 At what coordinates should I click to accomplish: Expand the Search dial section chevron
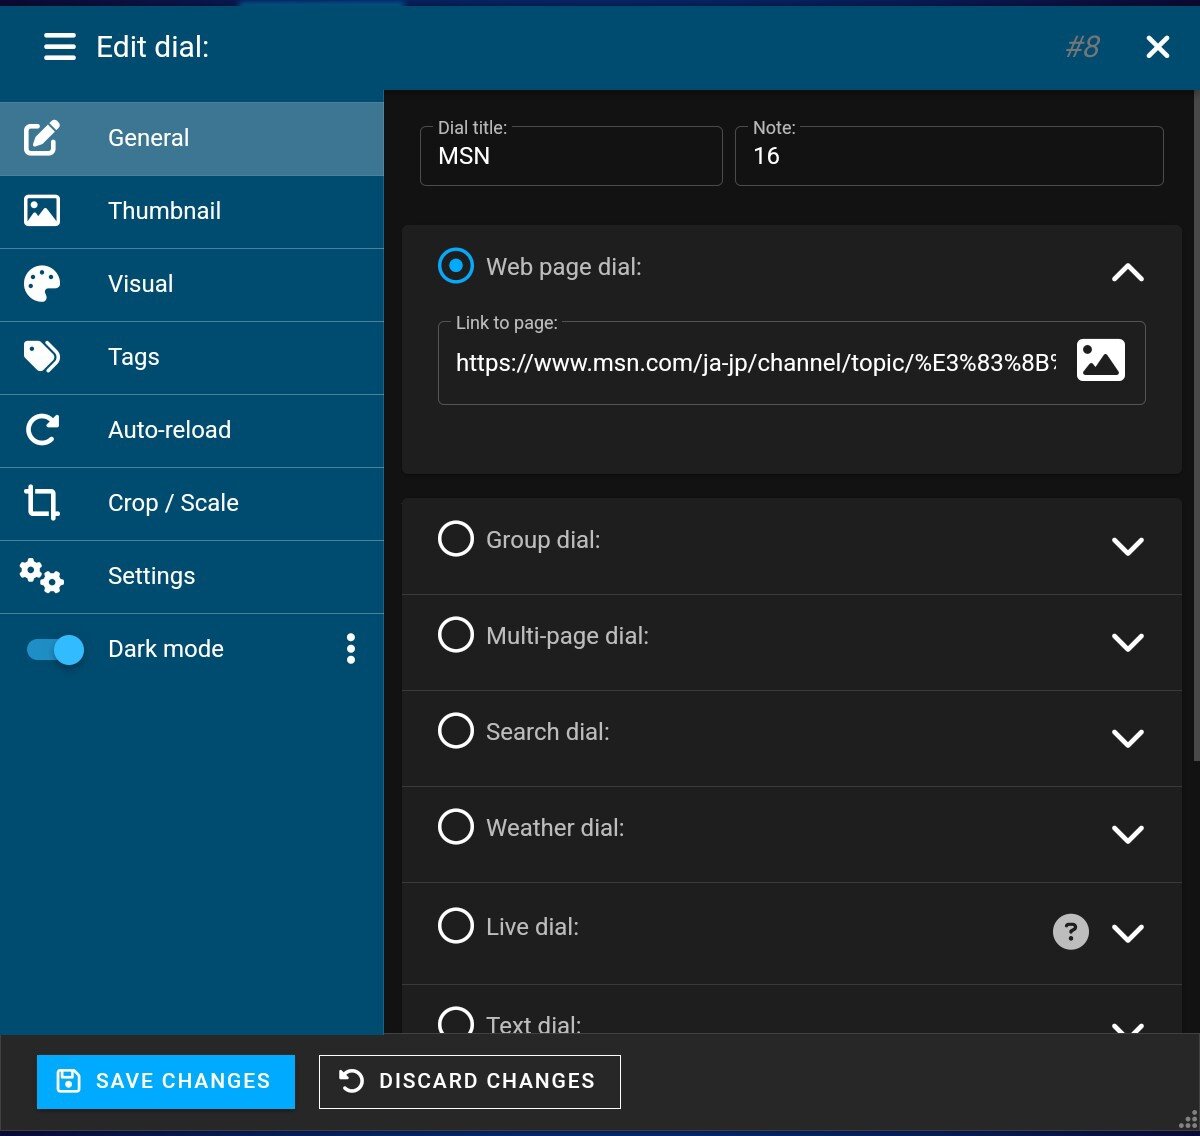[x=1127, y=738]
